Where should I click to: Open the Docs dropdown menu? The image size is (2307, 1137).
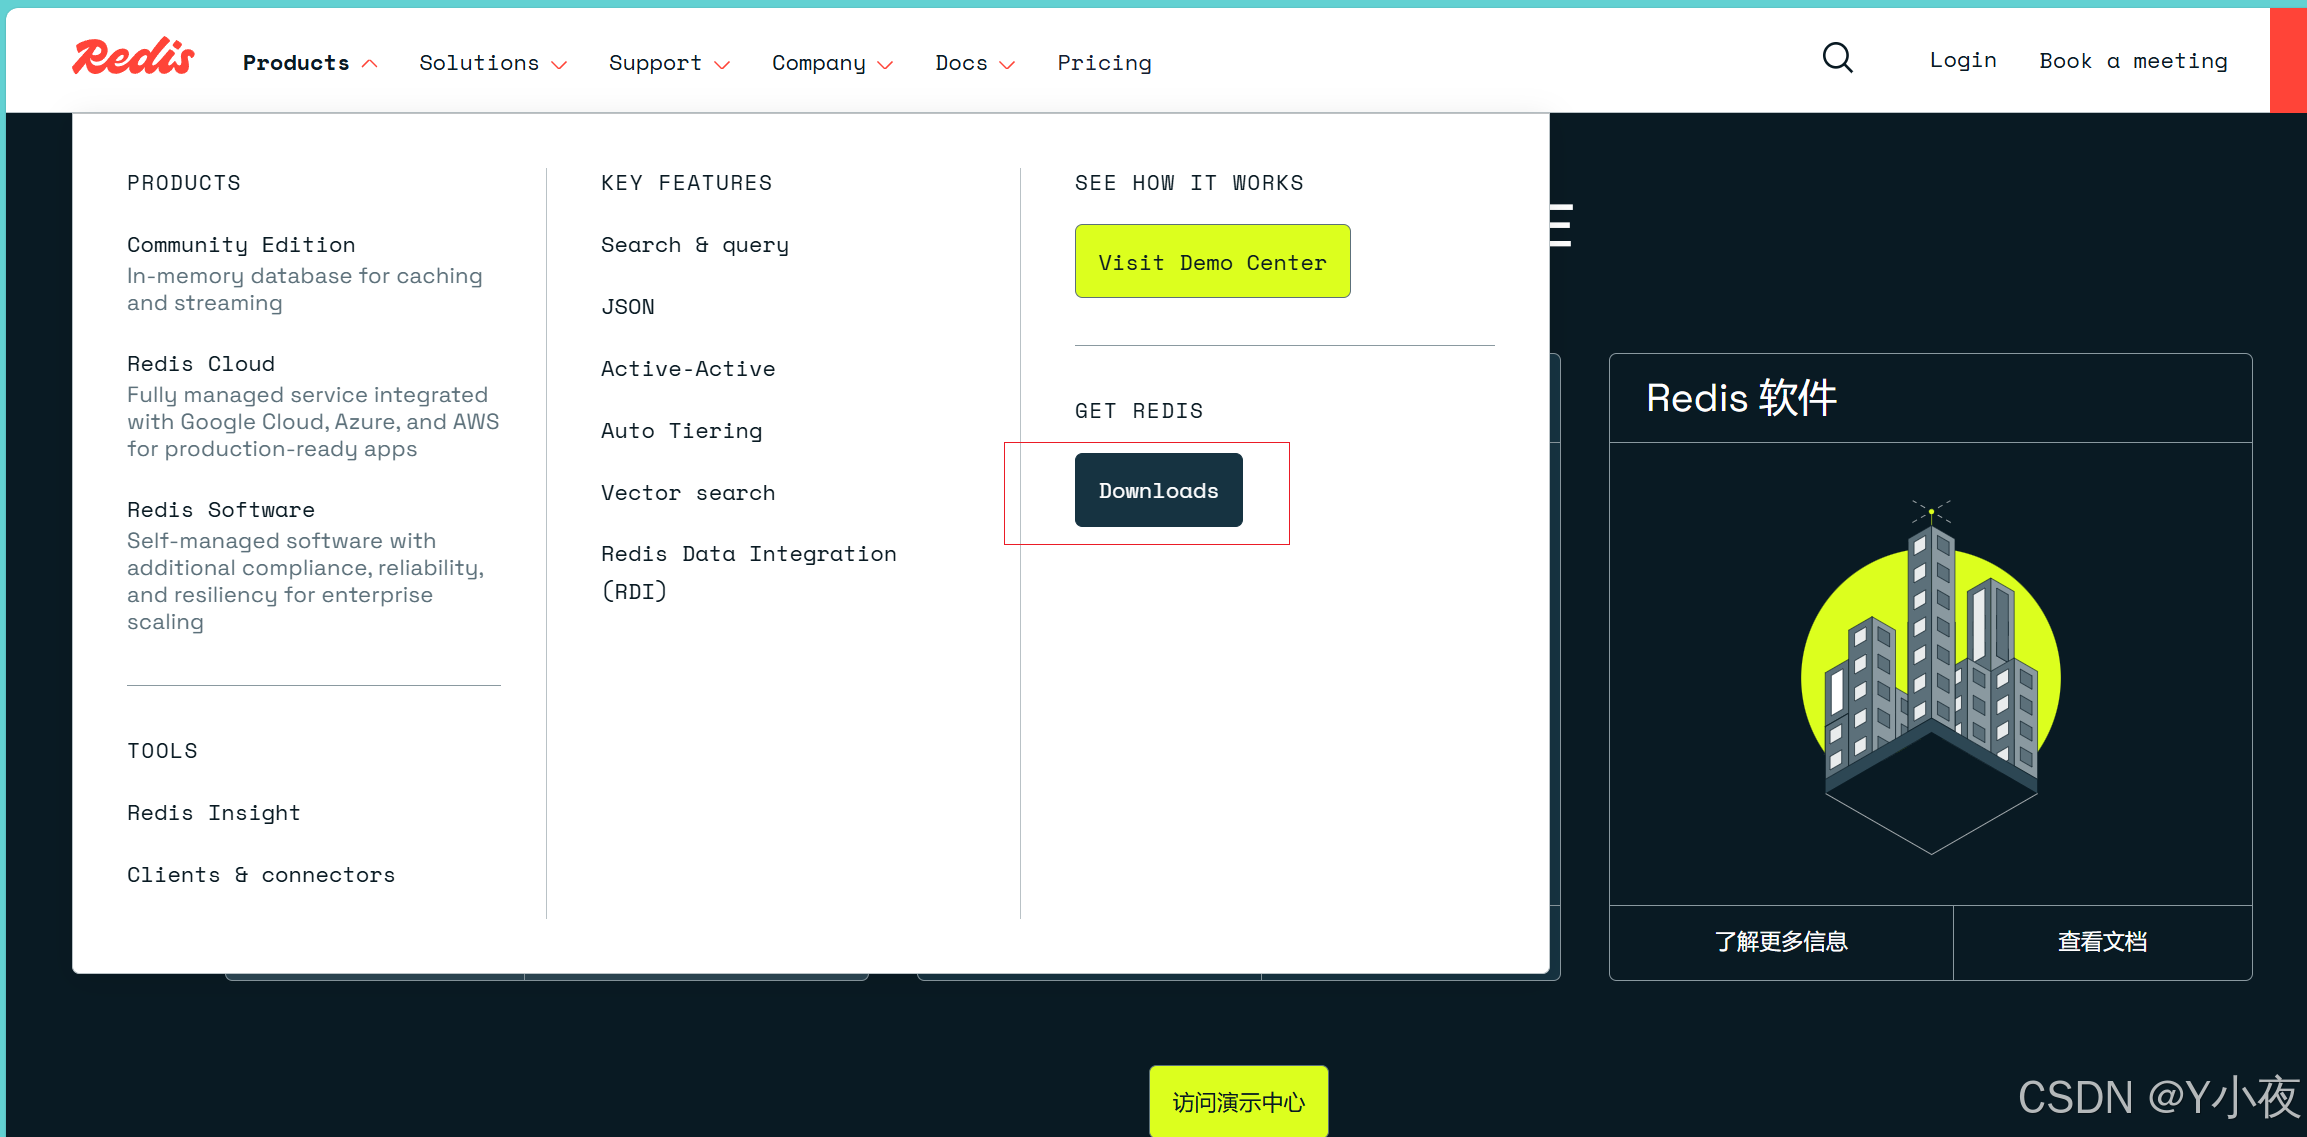pos(974,63)
